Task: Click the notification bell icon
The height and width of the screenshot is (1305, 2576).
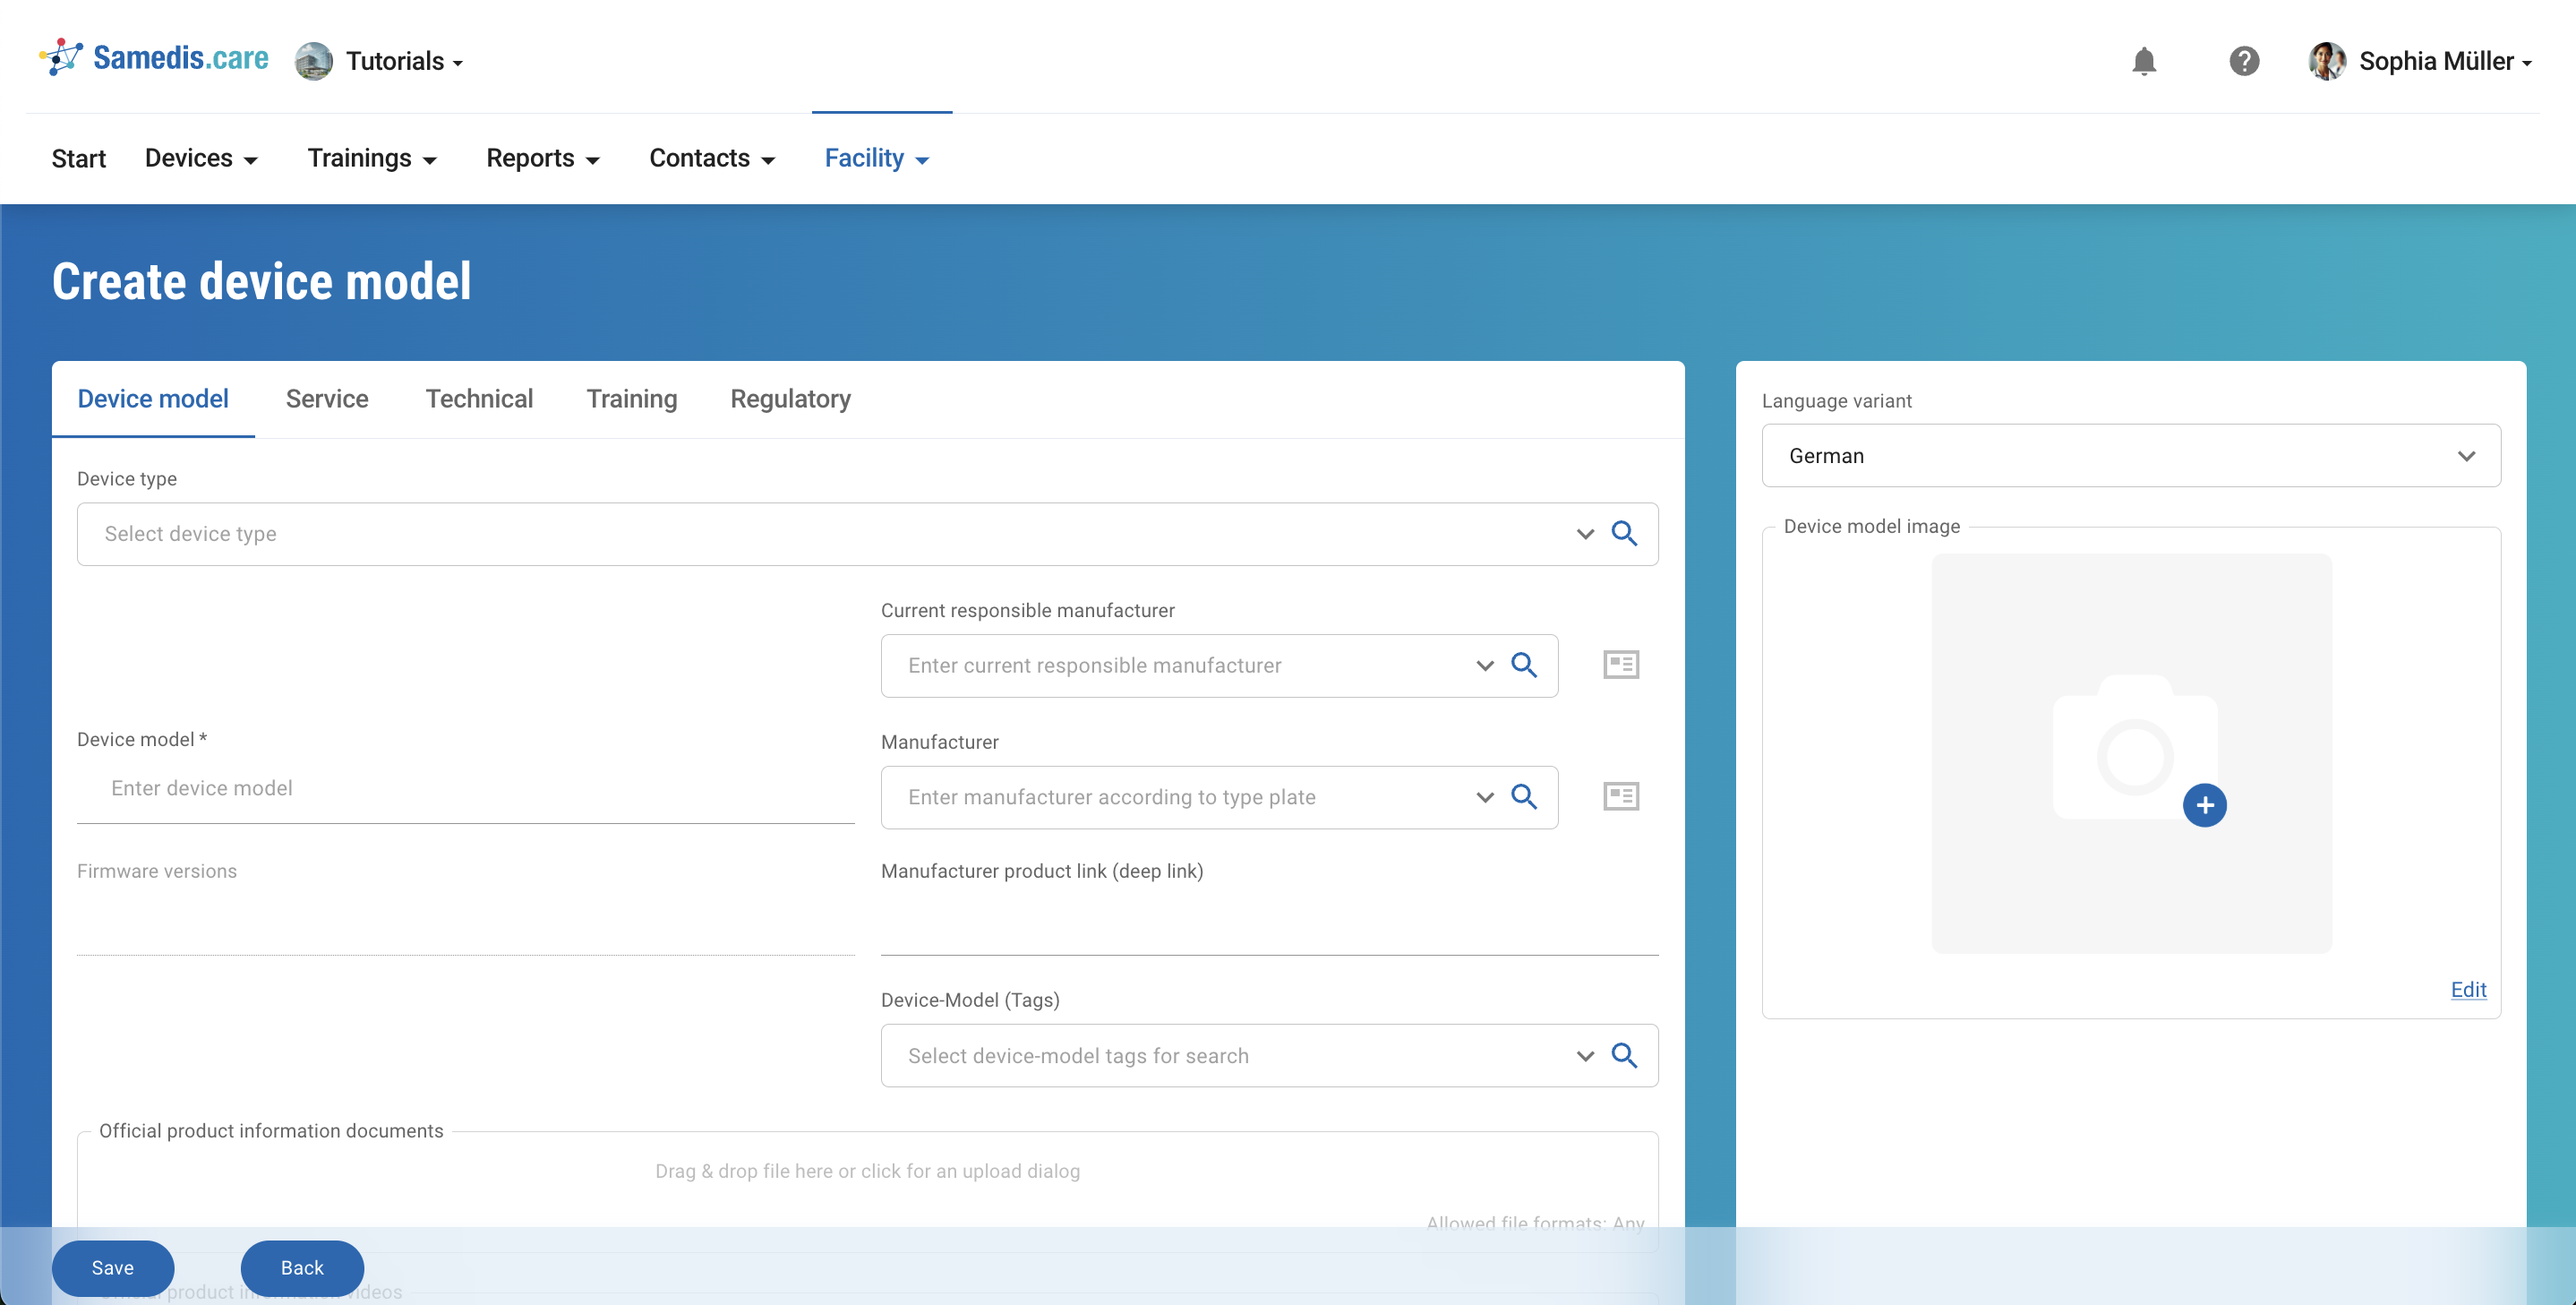Action: pos(2143,62)
